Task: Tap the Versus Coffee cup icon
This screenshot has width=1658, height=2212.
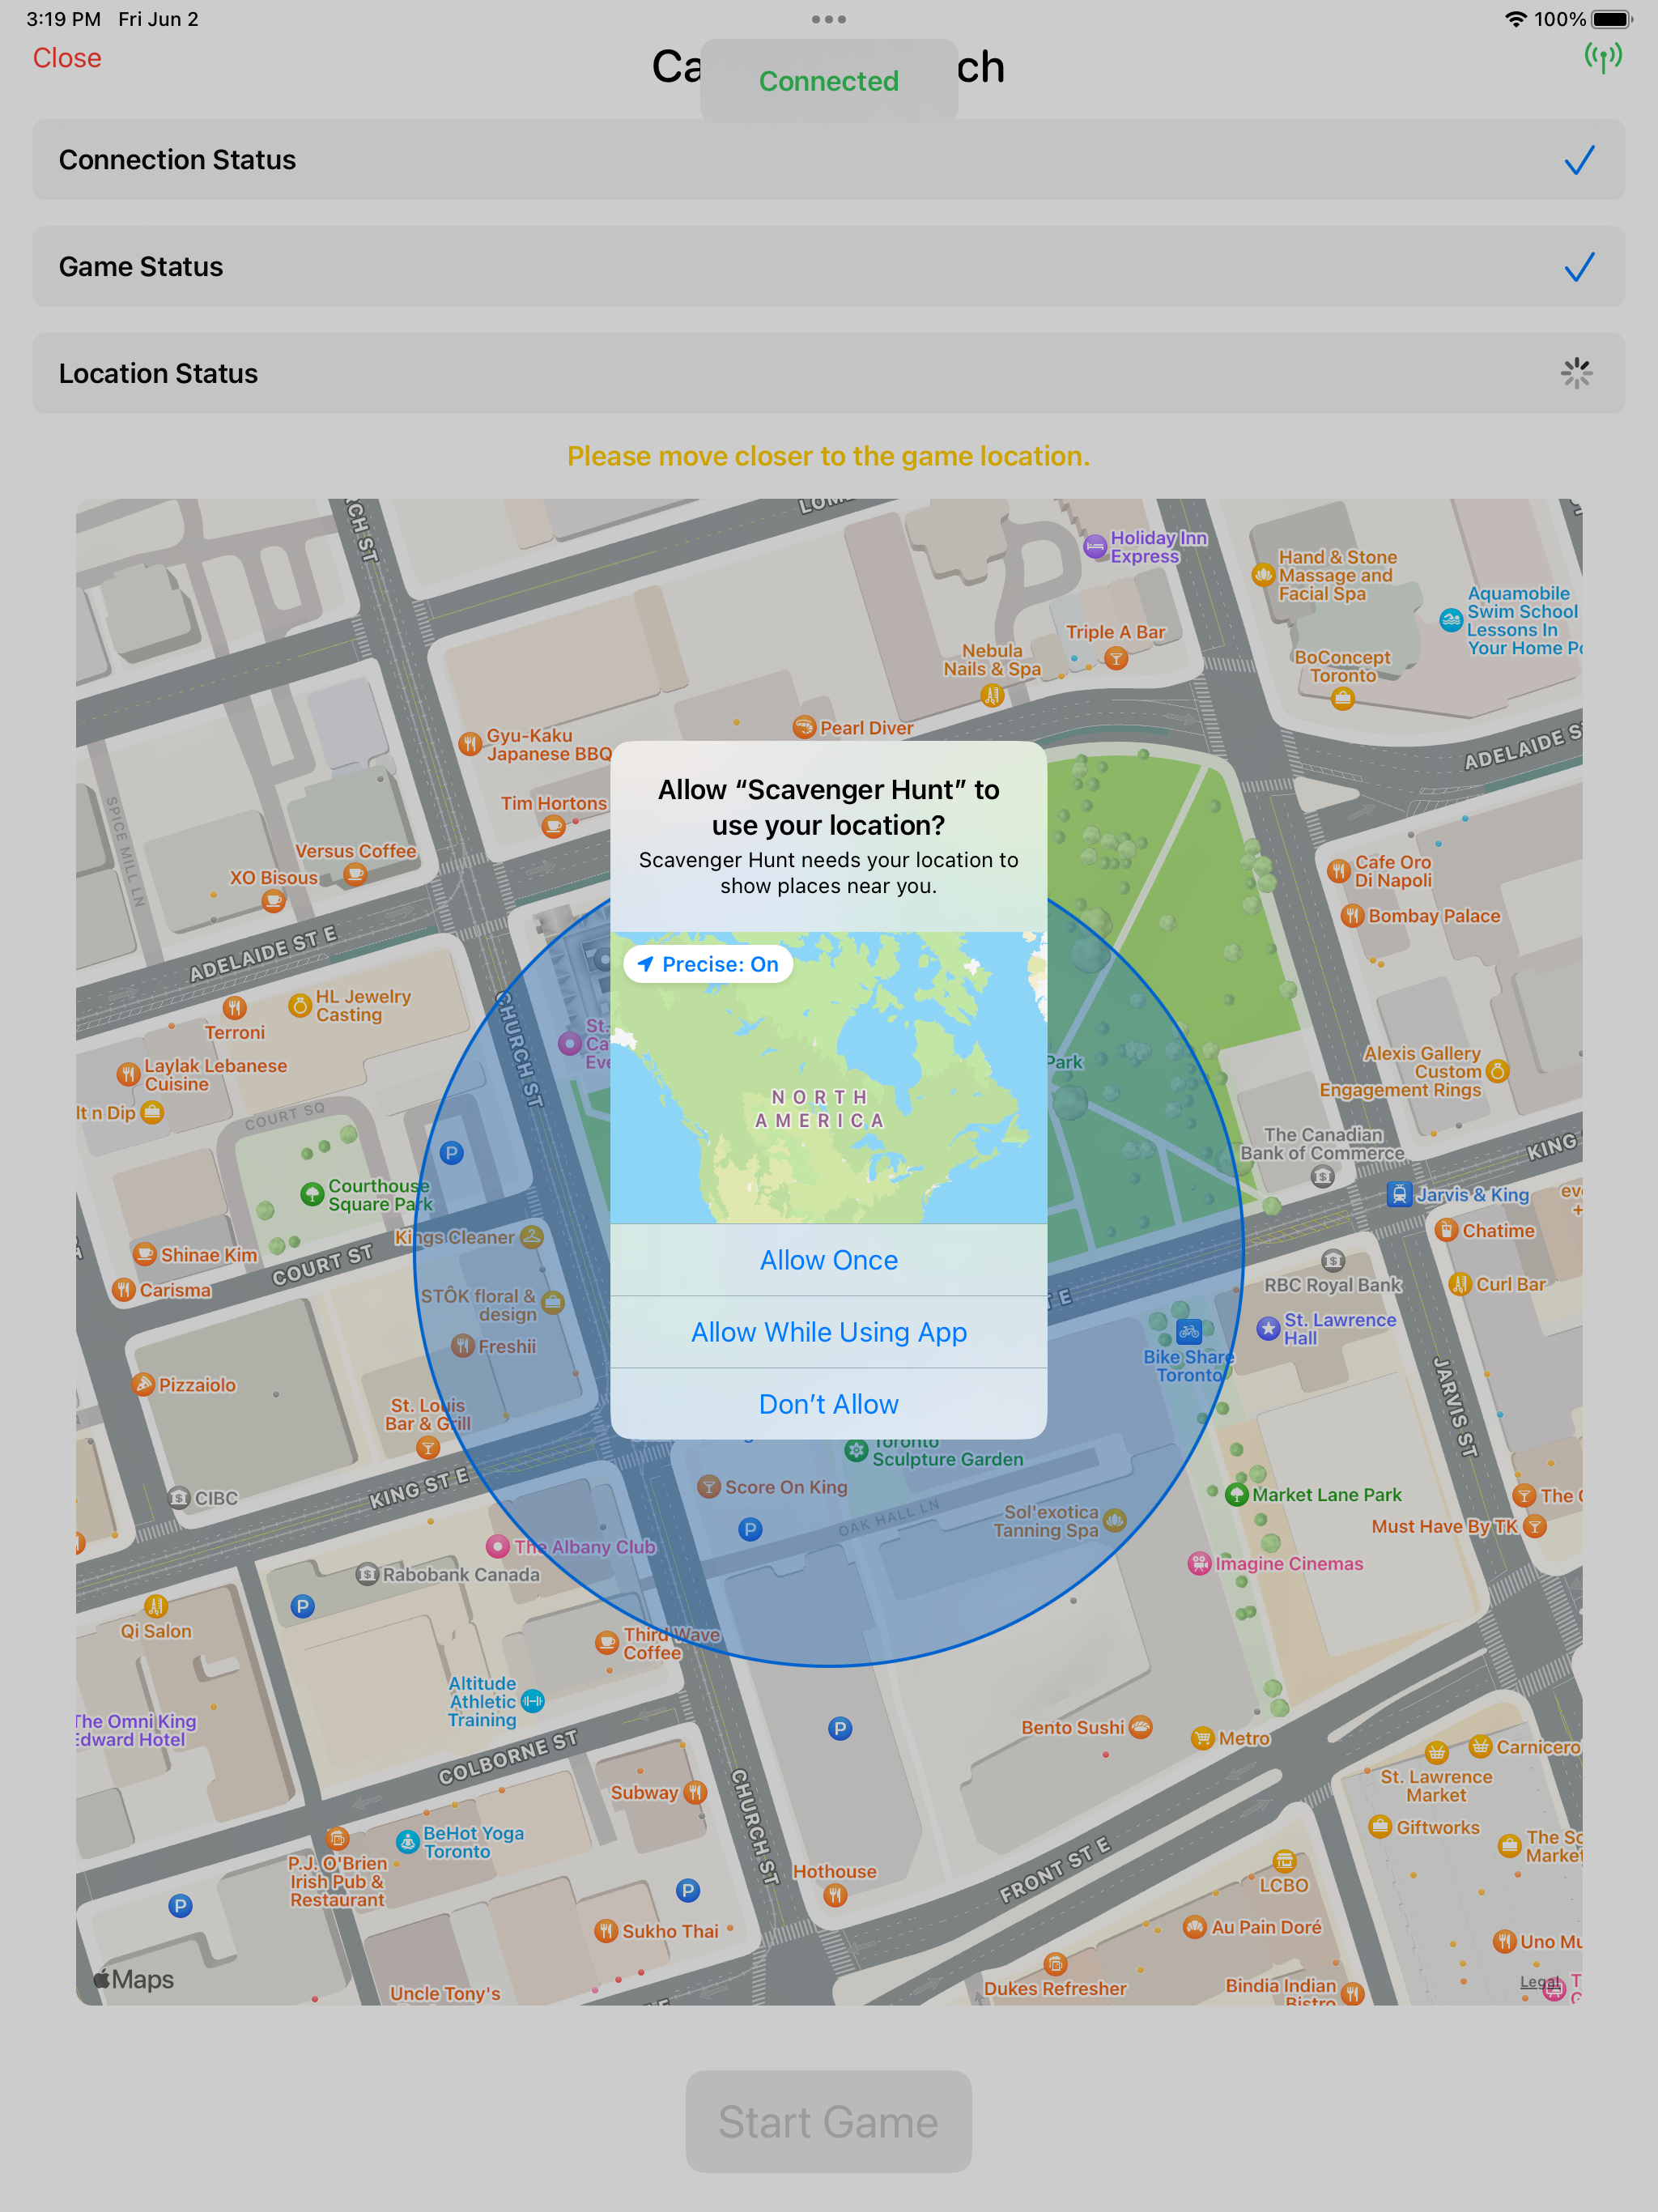Action: point(355,874)
